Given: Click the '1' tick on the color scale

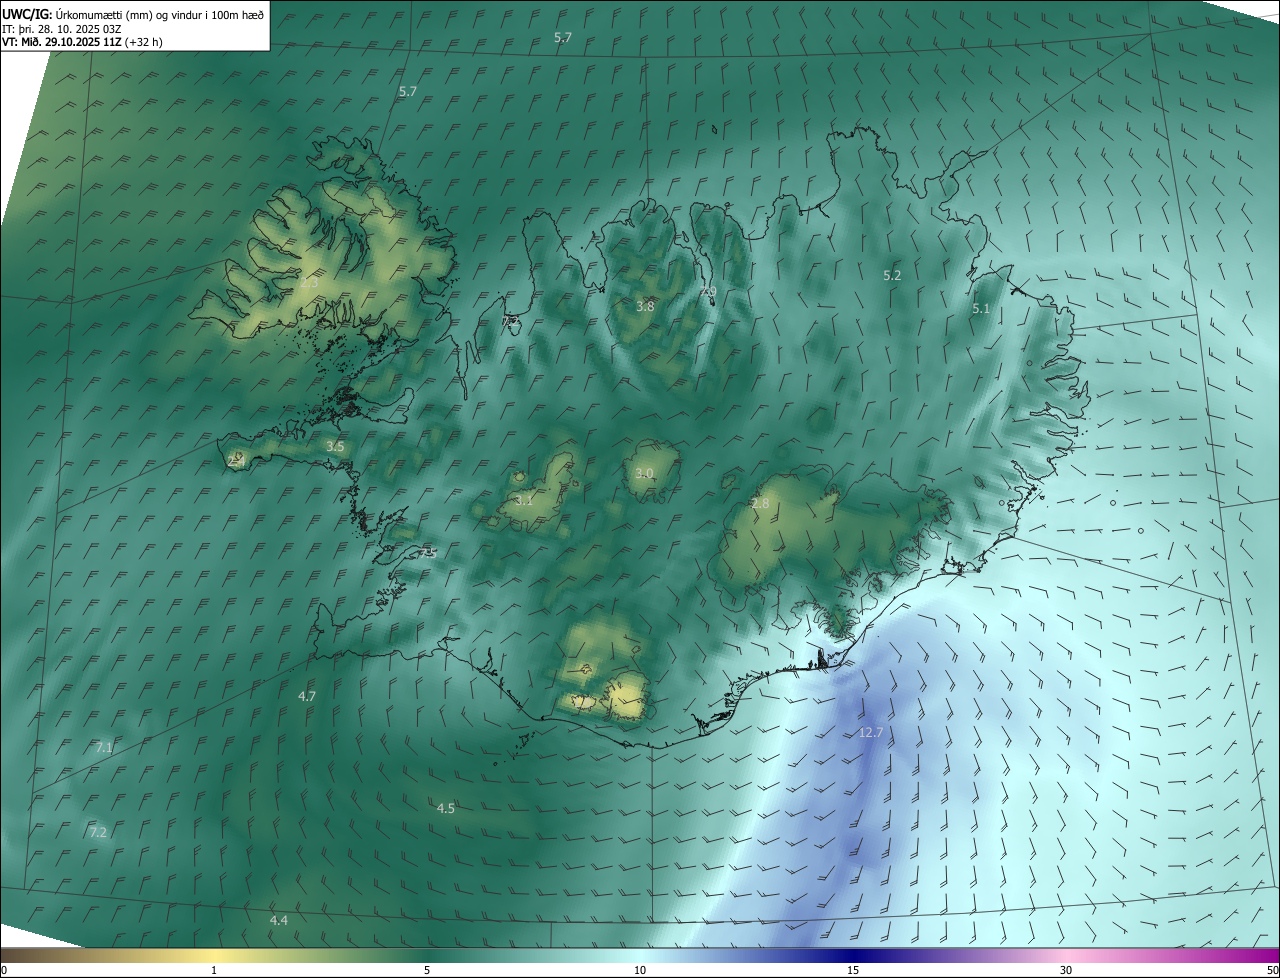Looking at the screenshot, I should 214,970.
